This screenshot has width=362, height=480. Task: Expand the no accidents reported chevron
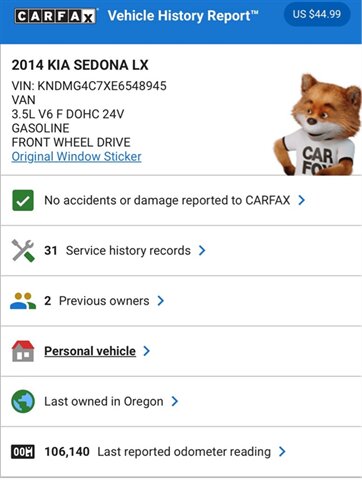(x=301, y=200)
